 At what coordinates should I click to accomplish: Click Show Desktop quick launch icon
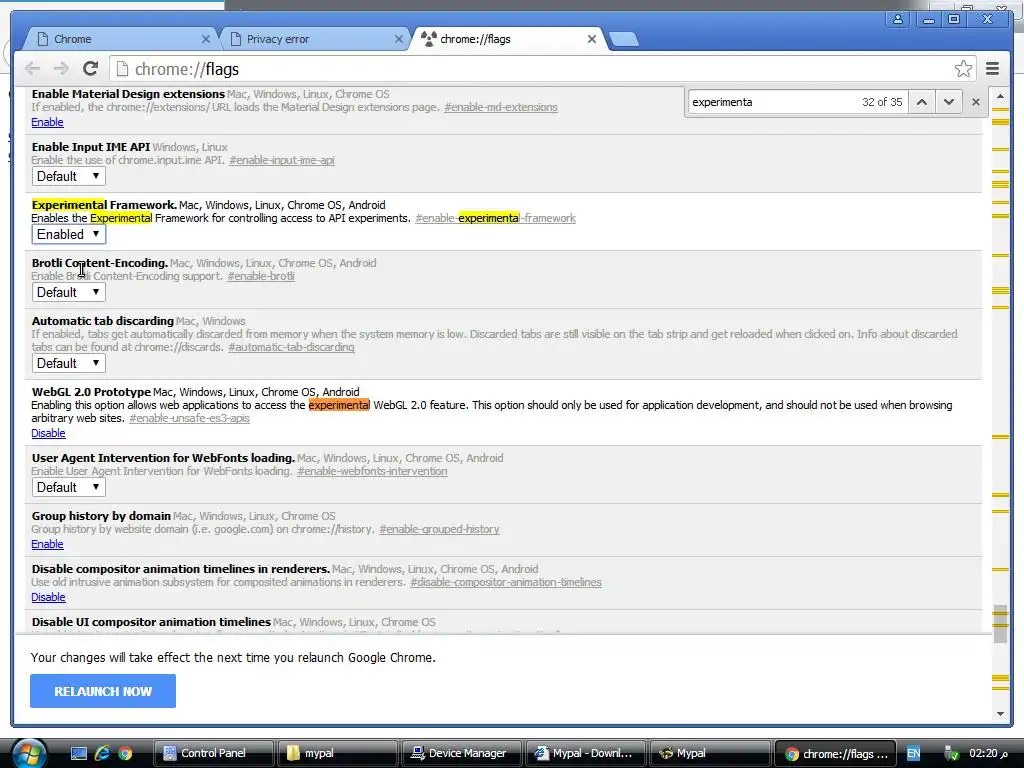(78, 754)
